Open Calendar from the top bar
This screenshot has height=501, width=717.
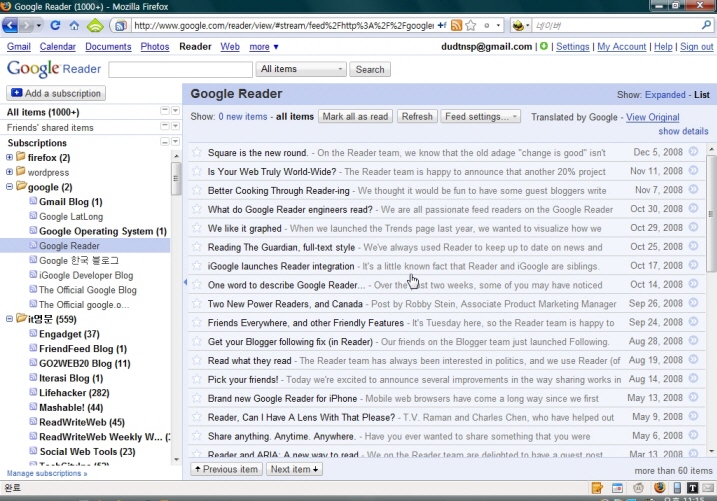(58, 47)
